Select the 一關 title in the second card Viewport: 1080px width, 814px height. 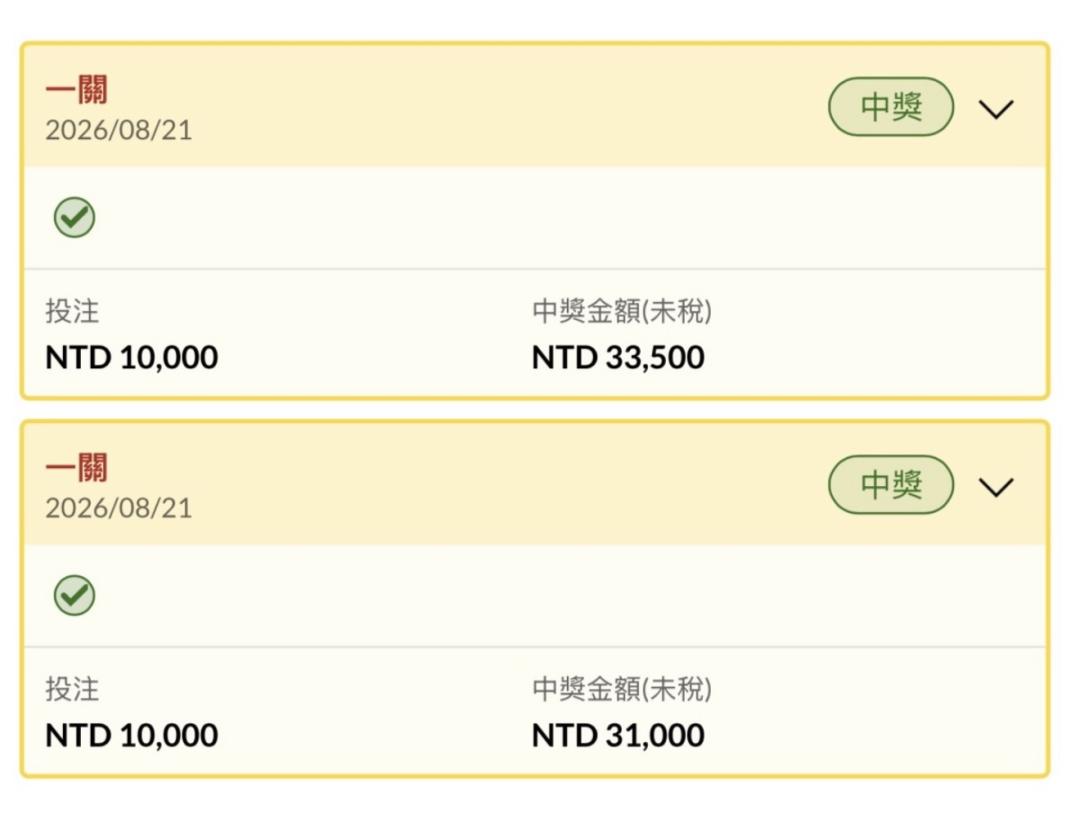point(76,468)
